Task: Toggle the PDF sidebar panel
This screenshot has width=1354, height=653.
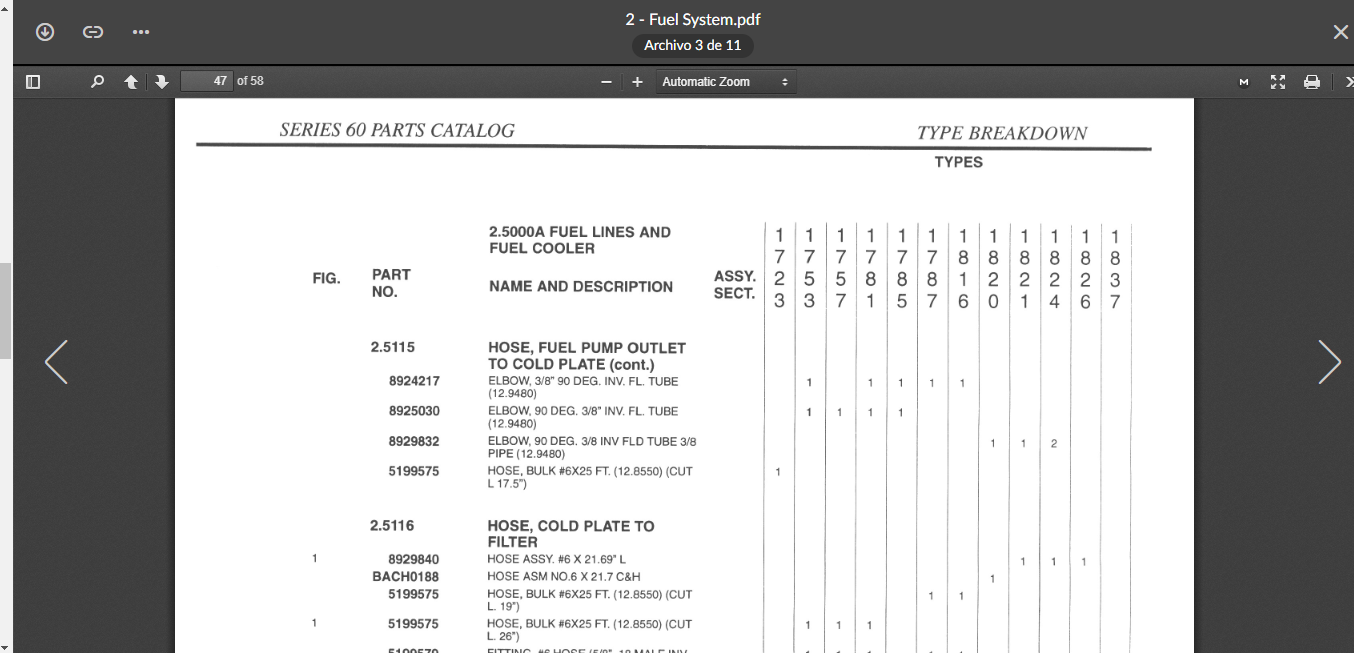Action: coord(33,82)
